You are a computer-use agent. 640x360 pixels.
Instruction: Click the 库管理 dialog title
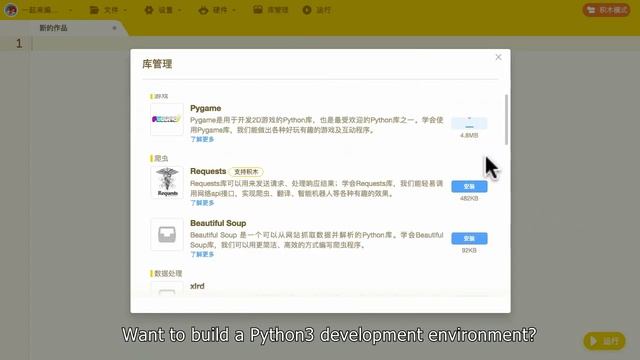pyautogui.click(x=157, y=64)
